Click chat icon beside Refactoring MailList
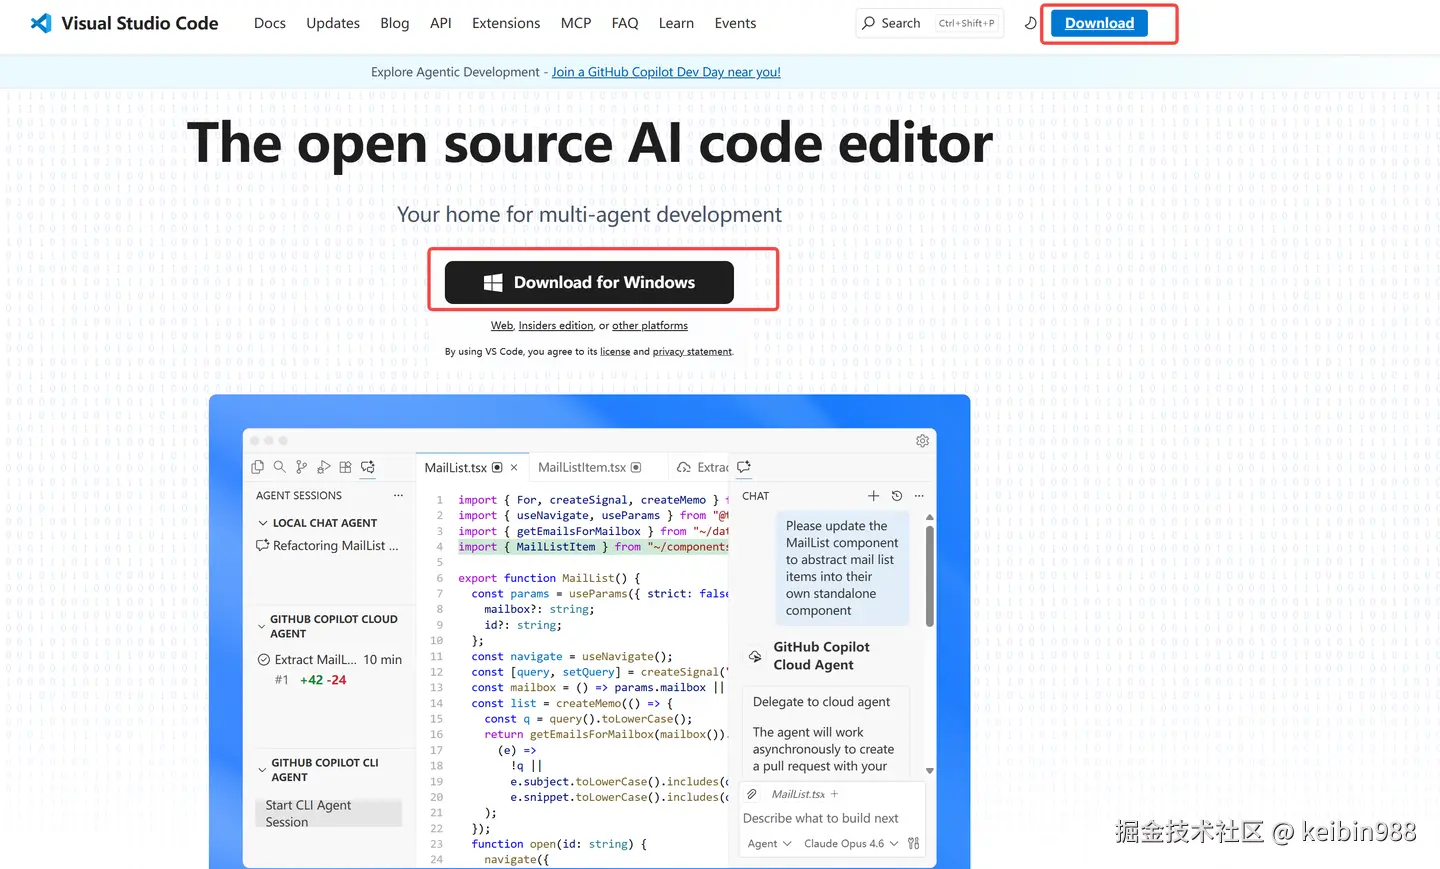The image size is (1440, 869). pyautogui.click(x=263, y=546)
